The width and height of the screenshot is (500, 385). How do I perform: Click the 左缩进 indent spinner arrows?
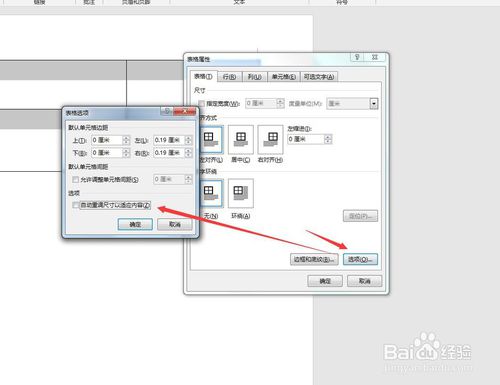[328, 139]
